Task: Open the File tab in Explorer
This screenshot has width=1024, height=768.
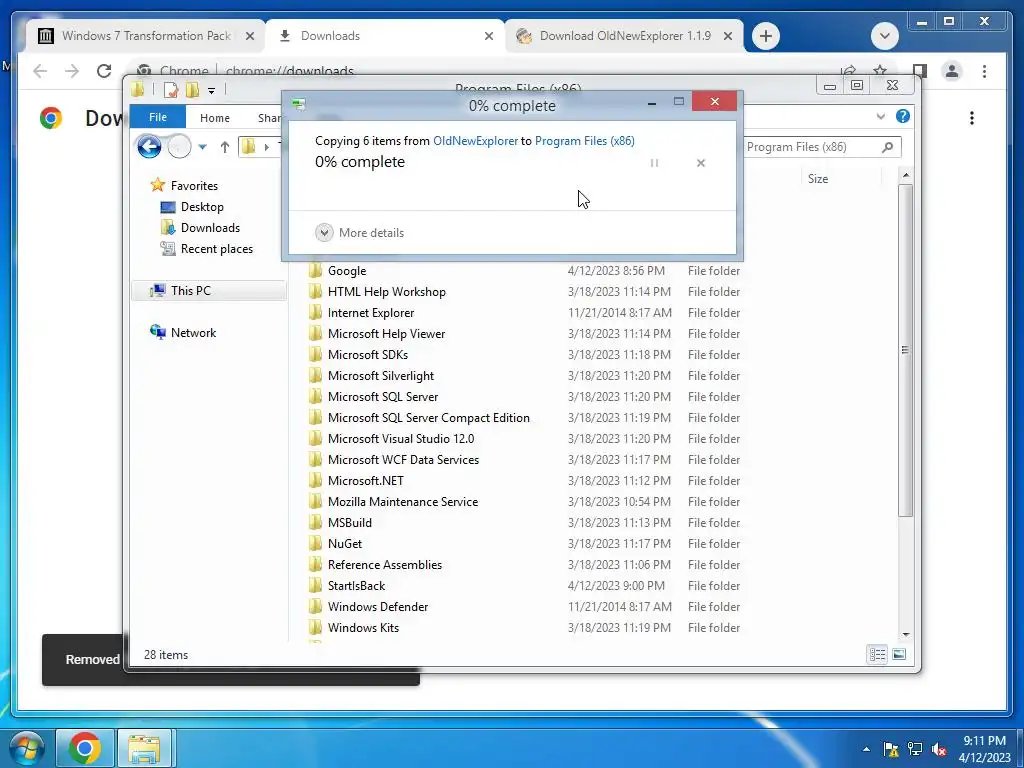Action: (x=158, y=118)
